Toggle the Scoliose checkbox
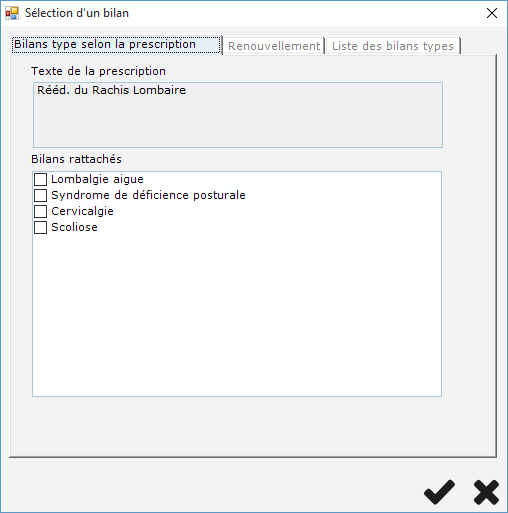 click(40, 227)
